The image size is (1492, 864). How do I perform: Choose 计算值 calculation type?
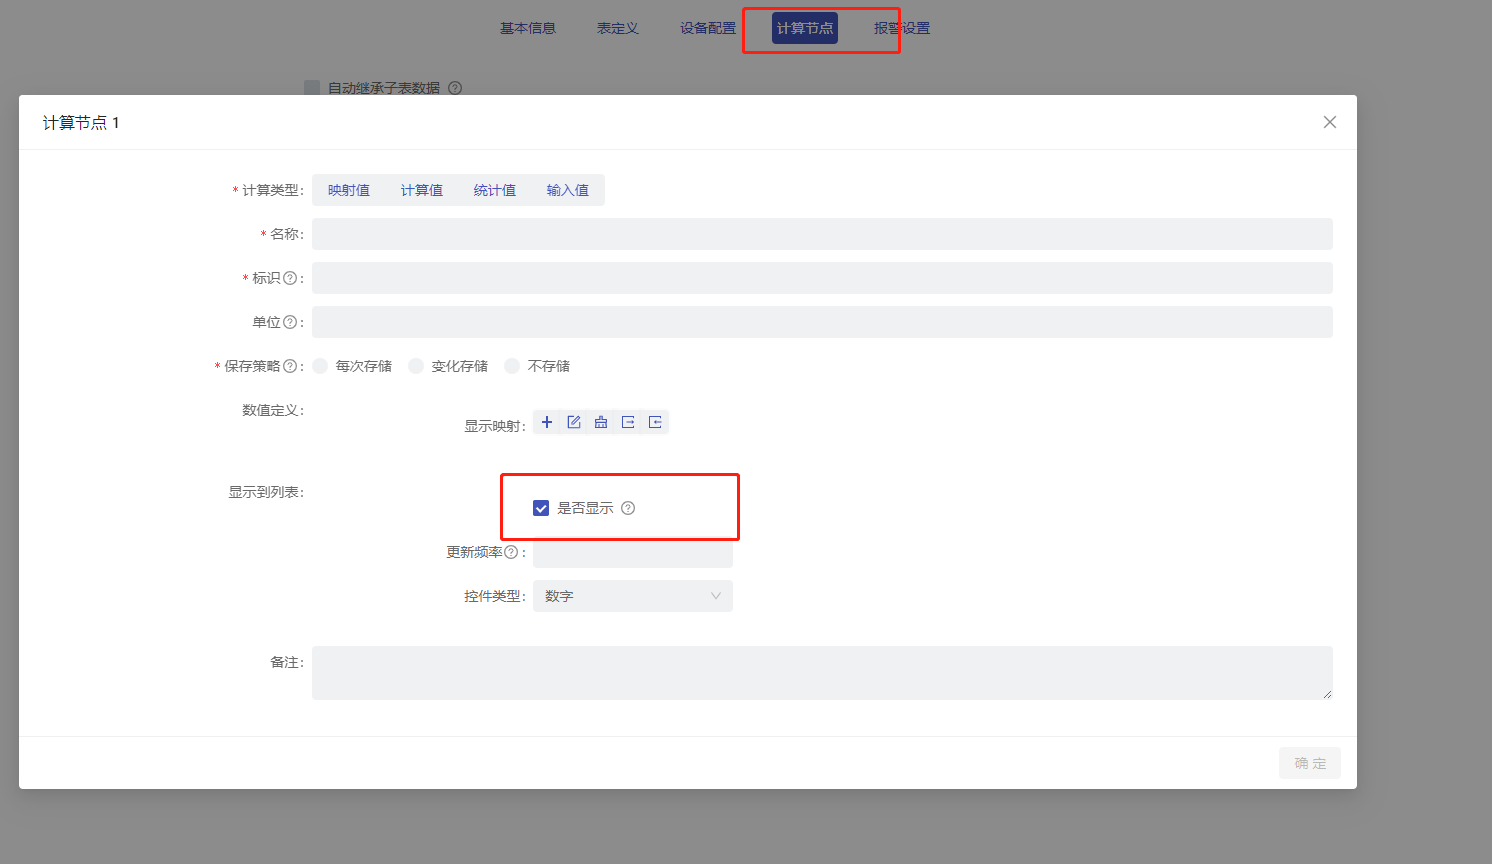click(x=422, y=190)
